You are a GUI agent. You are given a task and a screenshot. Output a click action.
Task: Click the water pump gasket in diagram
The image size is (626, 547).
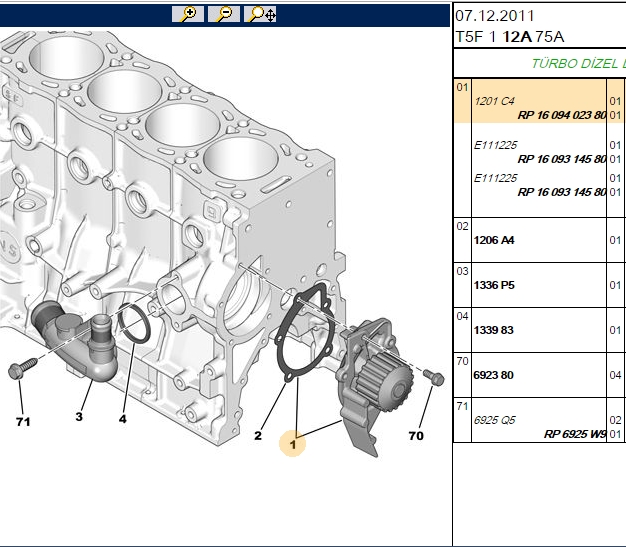point(305,331)
